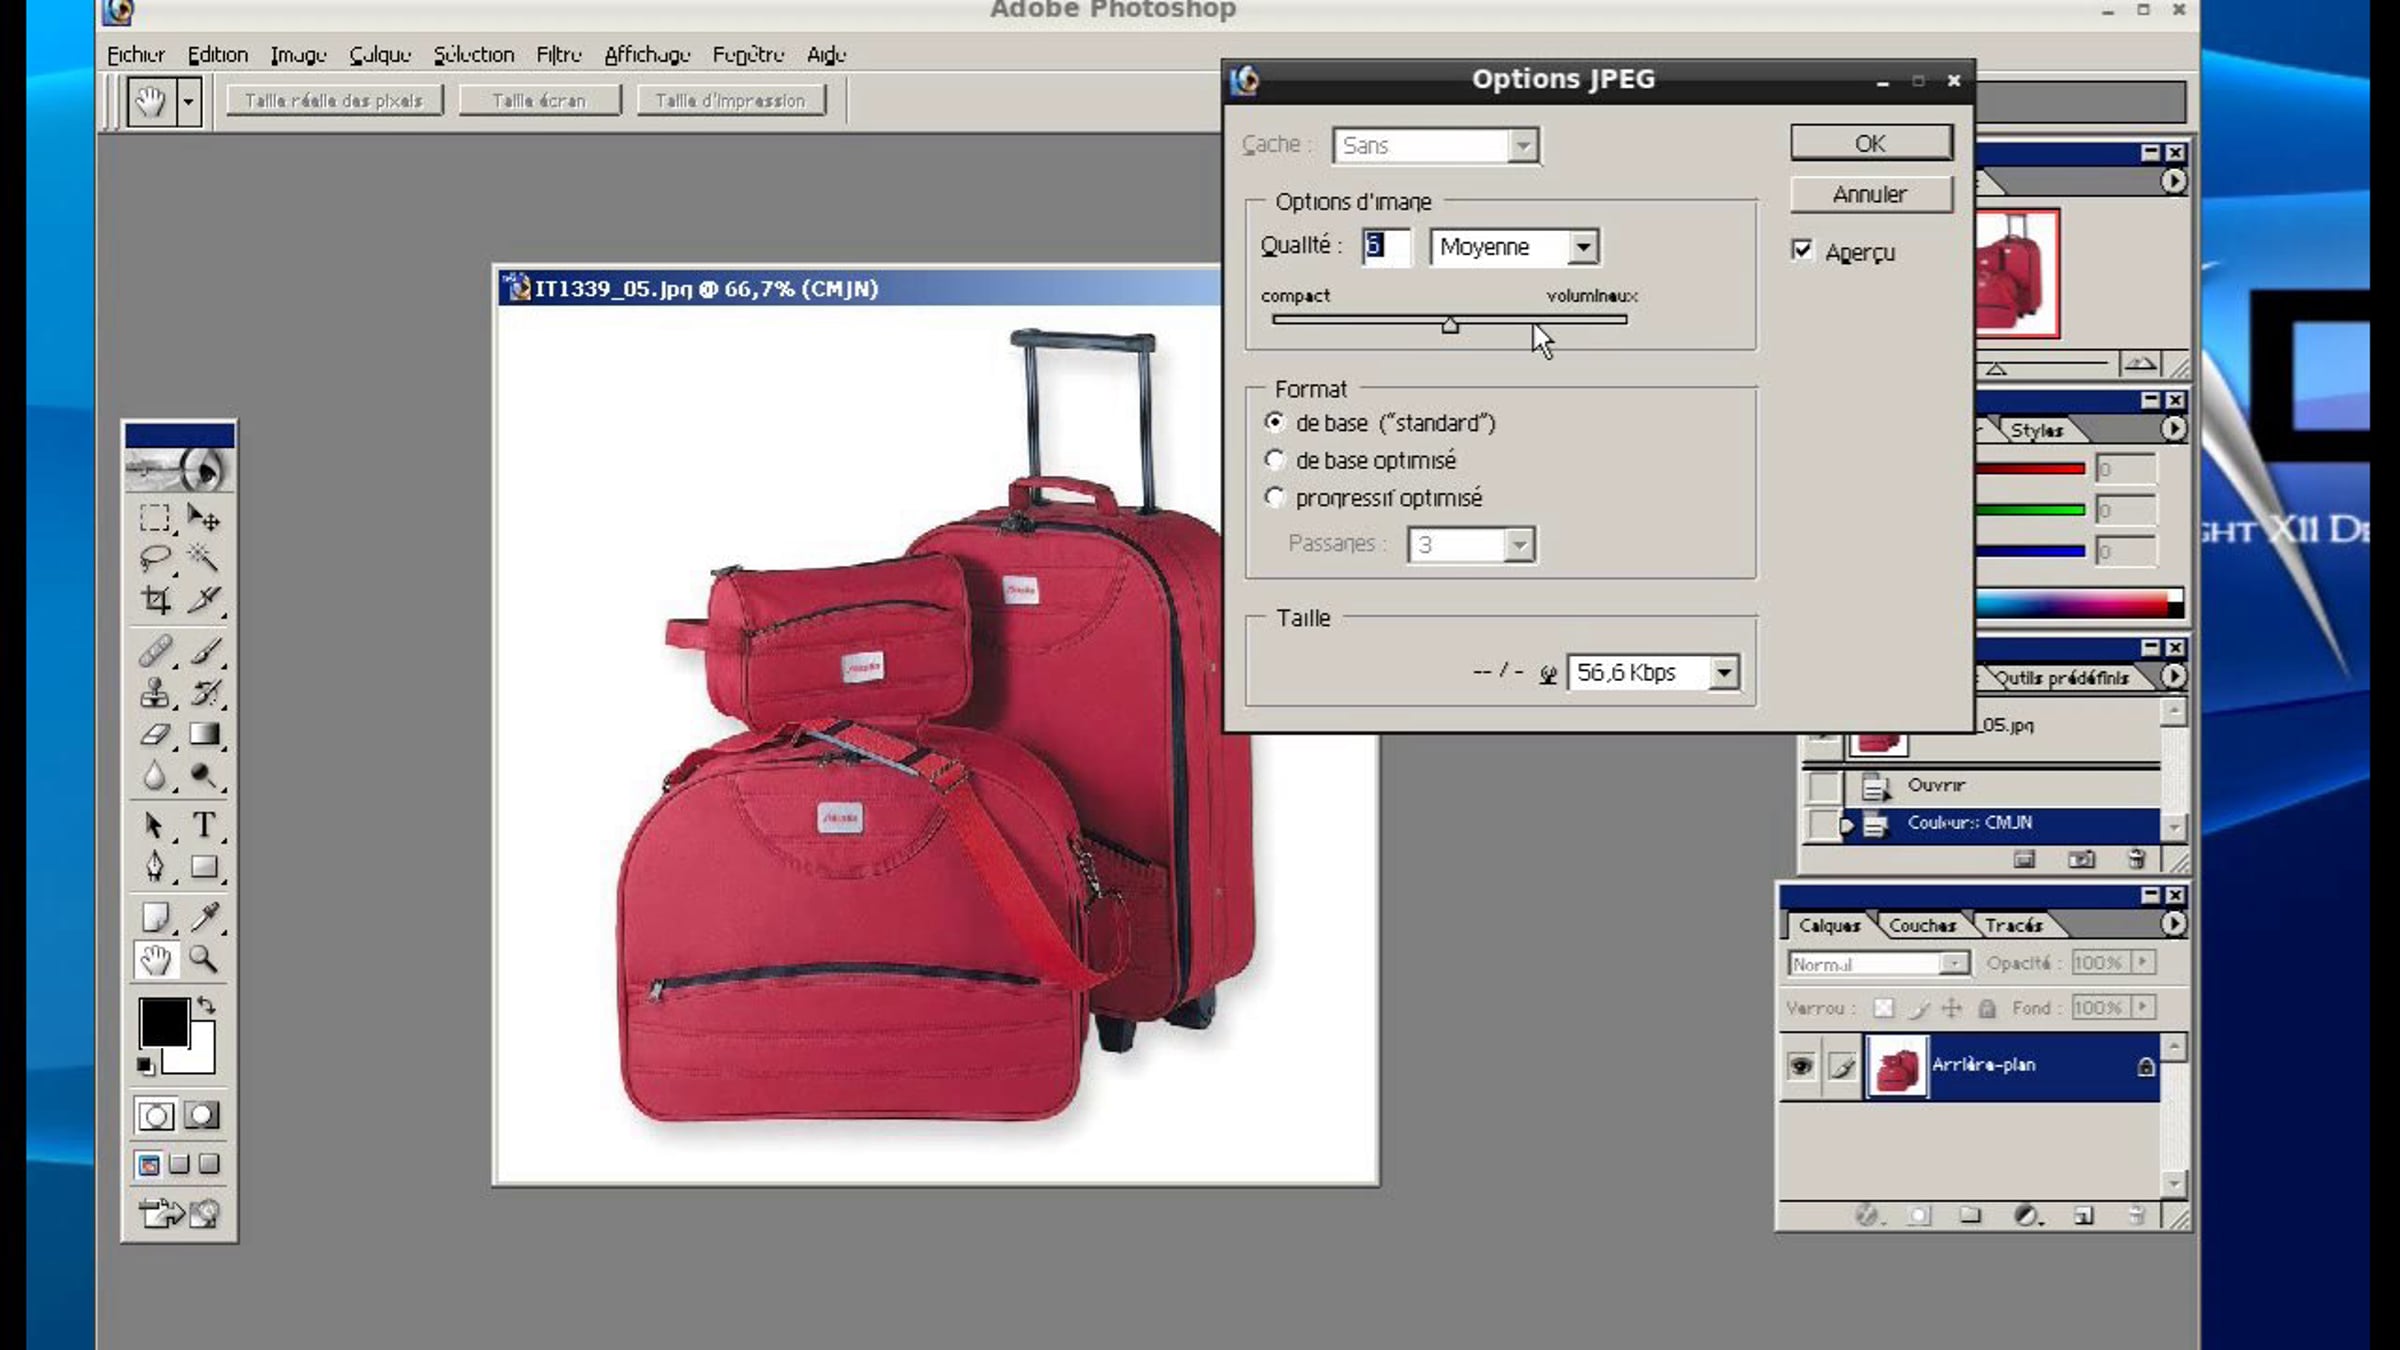Expand the 56,6 Kbps size dropdown
This screenshot has width=2400, height=1350.
pos(1724,673)
